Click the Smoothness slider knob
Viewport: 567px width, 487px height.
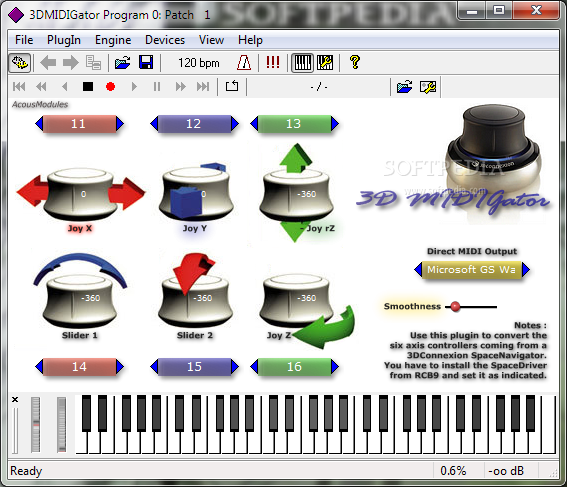[x=456, y=307]
